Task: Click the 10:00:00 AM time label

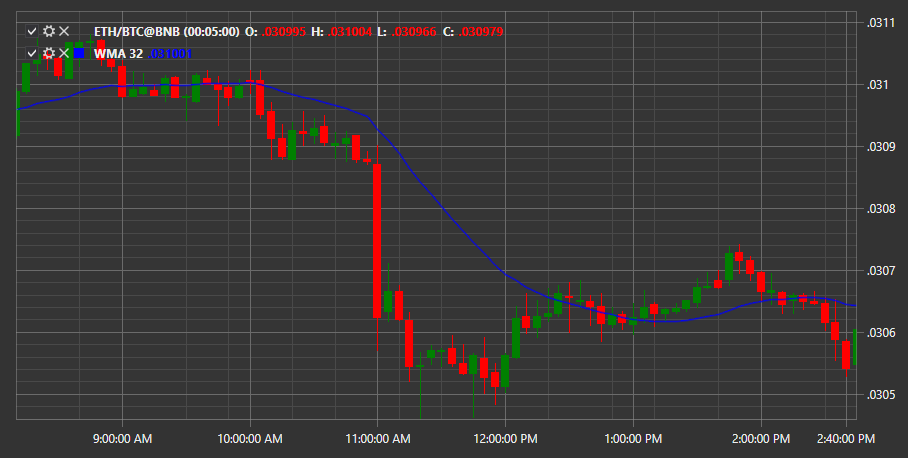Action: [x=250, y=439]
